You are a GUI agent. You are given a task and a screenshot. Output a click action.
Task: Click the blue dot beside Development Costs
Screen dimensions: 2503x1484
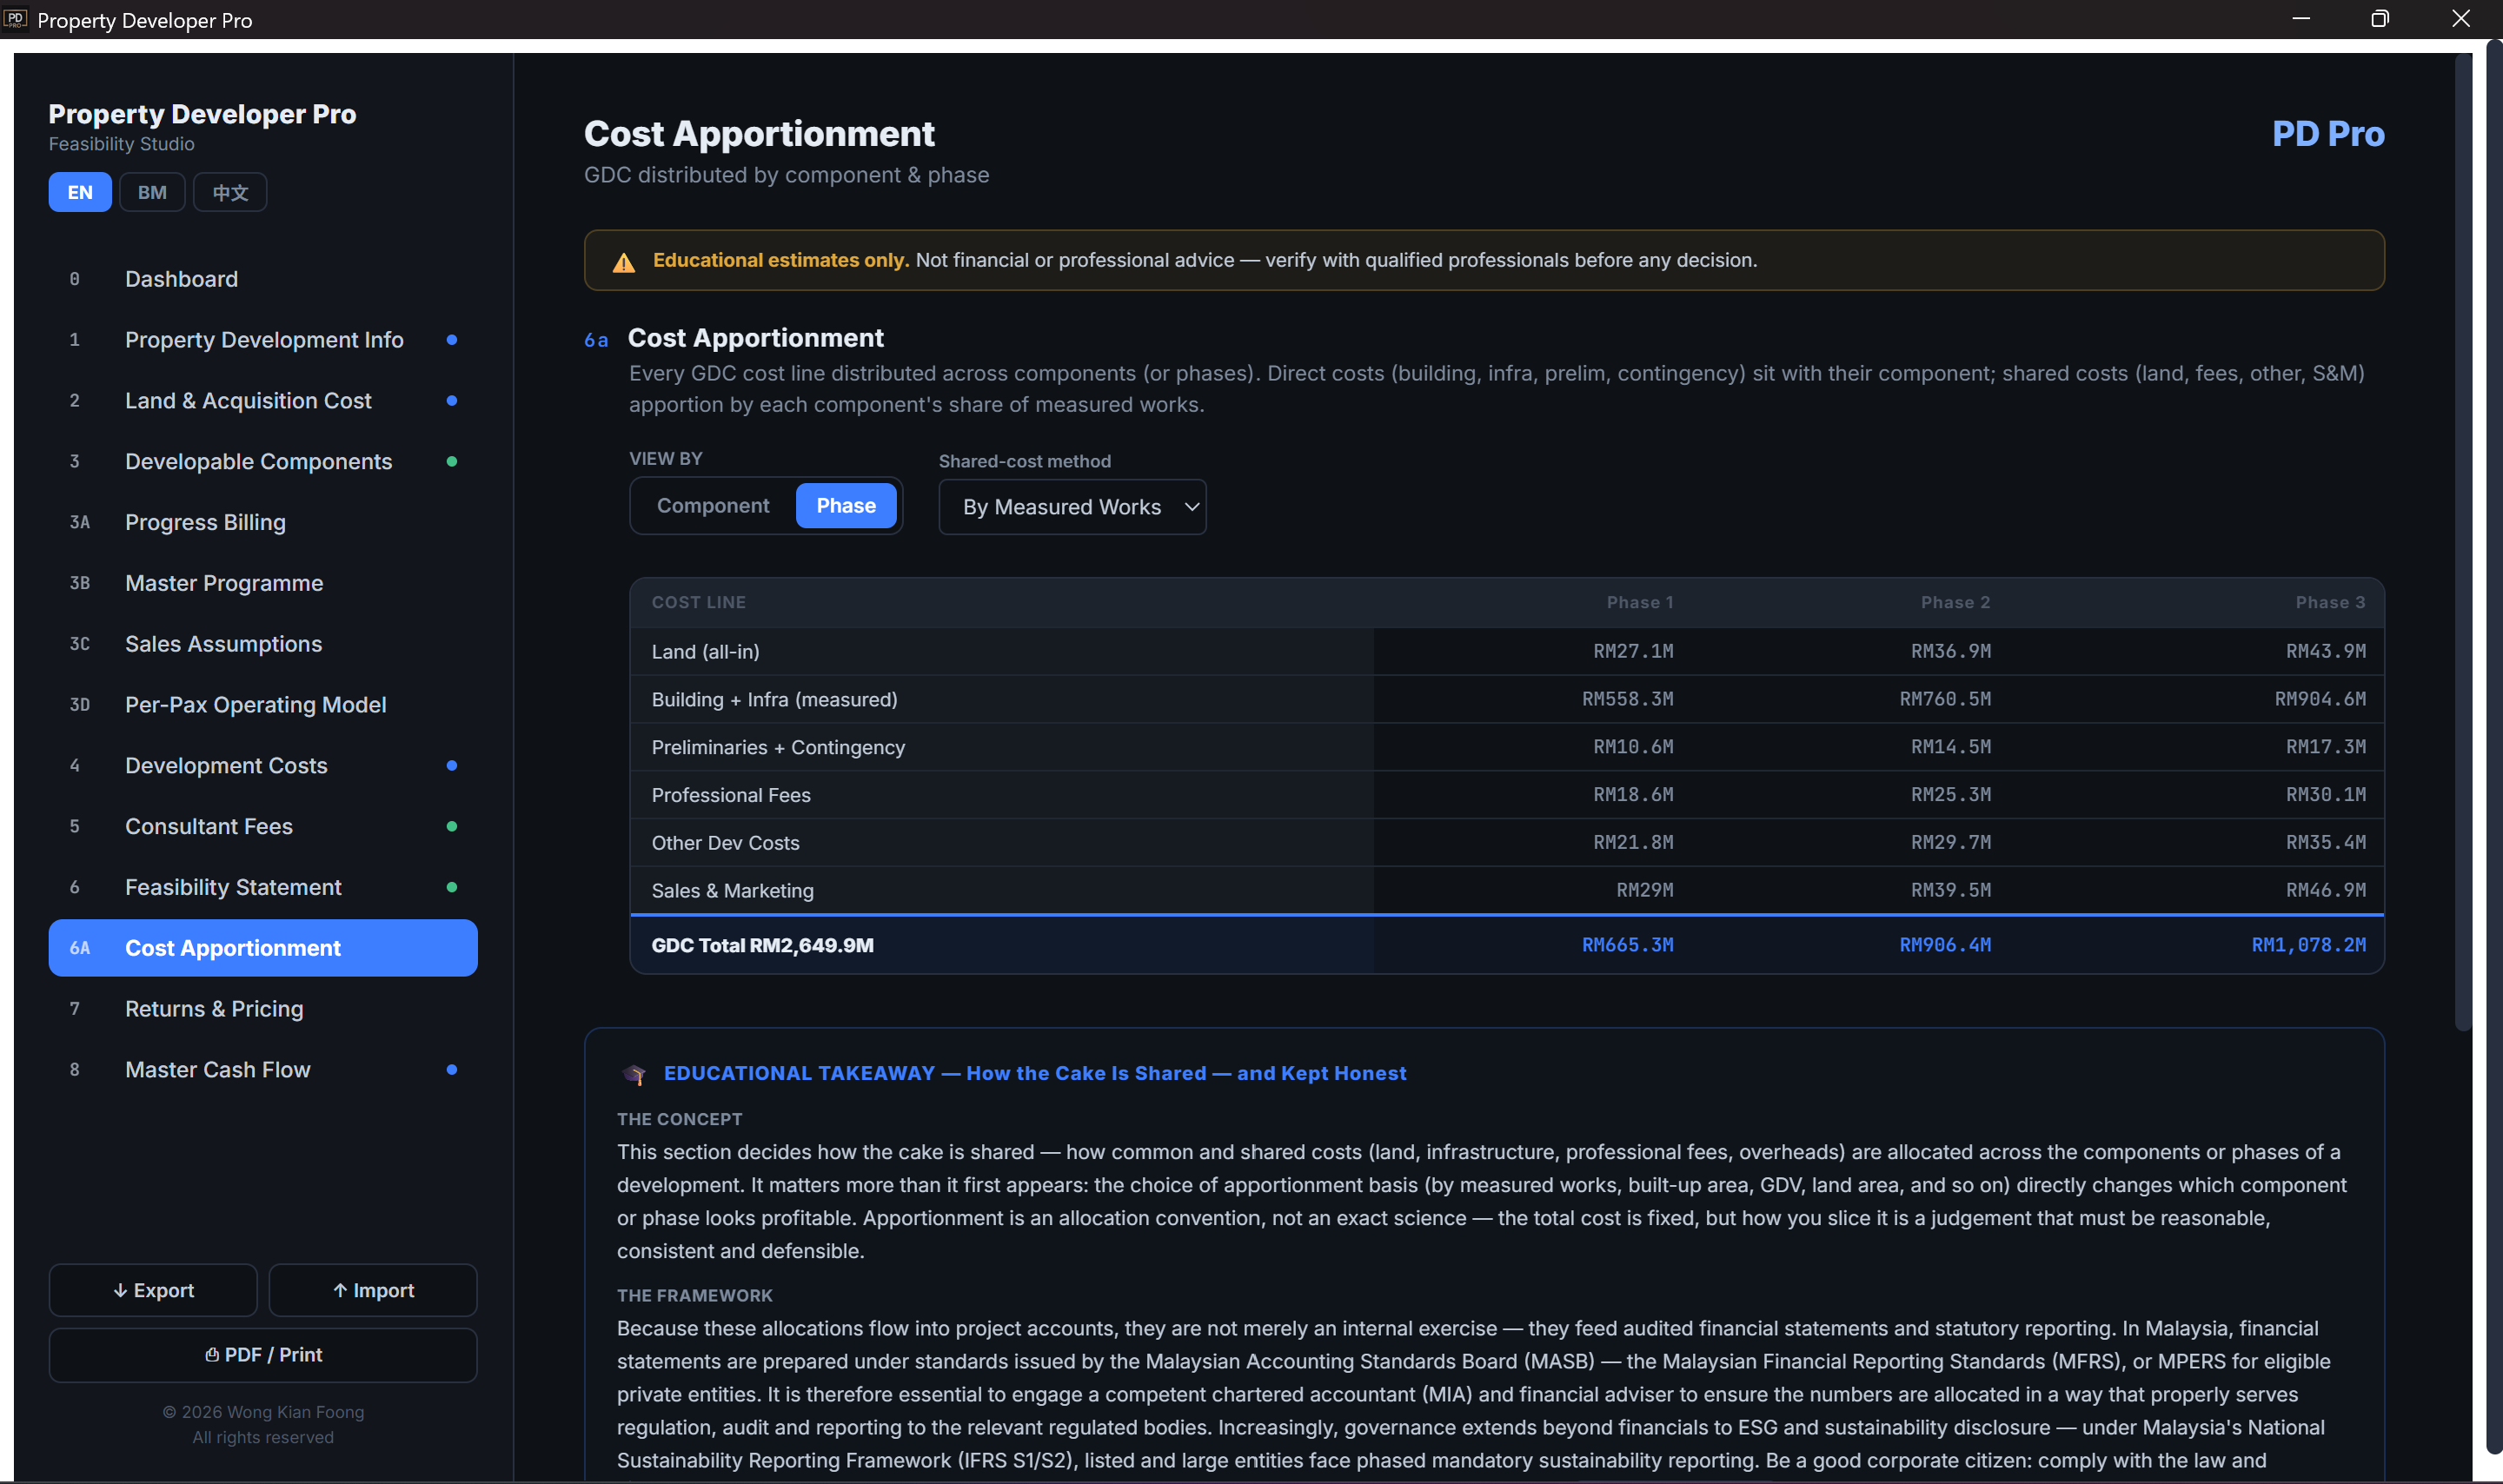coord(452,766)
